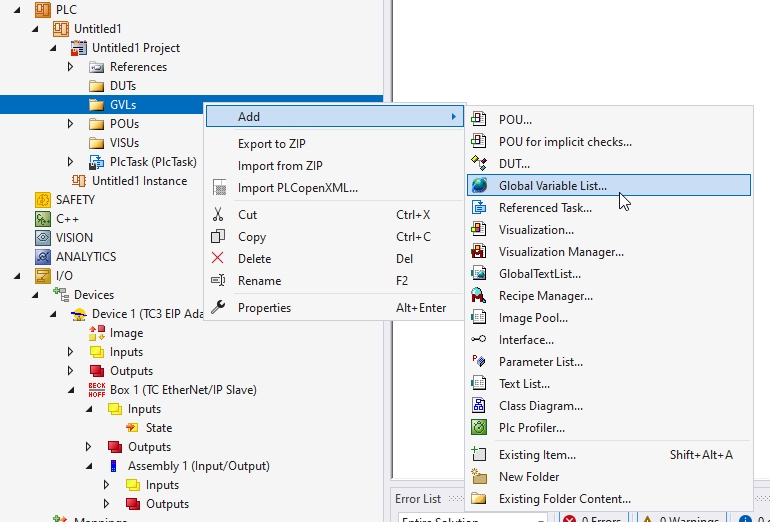
Task: Select the Image item under Device 1
Action: pyautogui.click(x=126, y=333)
